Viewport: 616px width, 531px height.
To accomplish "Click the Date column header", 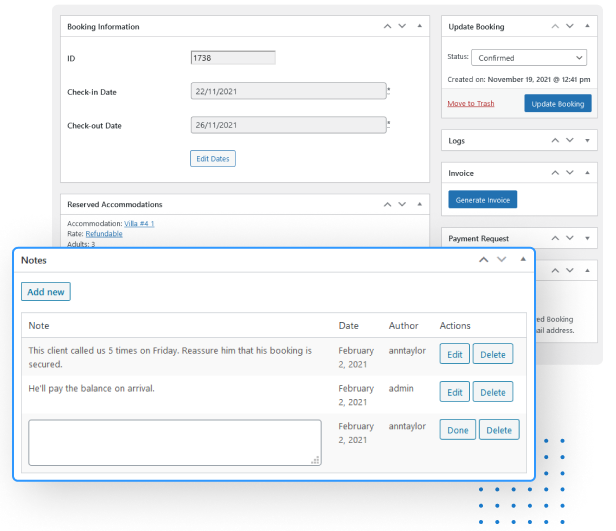I will [348, 326].
